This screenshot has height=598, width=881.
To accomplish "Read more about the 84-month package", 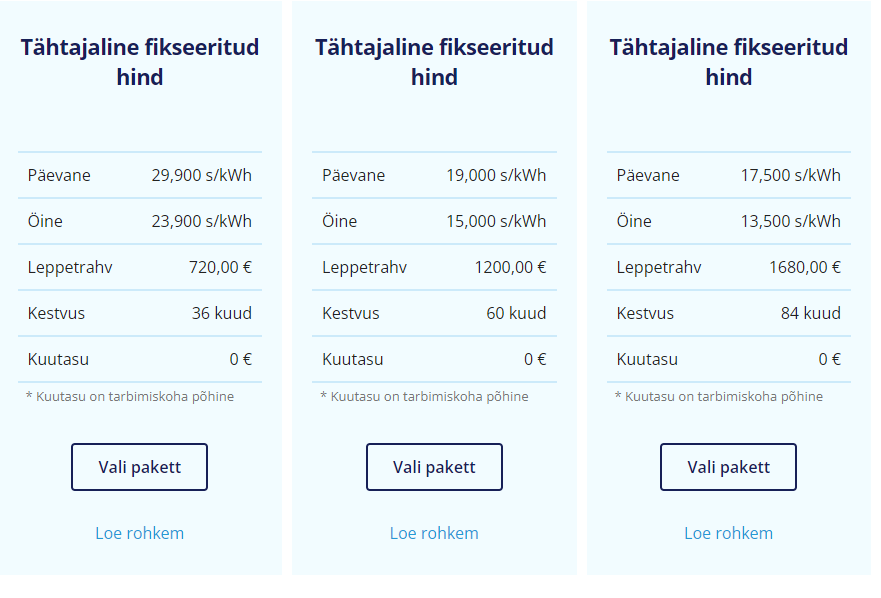I will 728,533.
